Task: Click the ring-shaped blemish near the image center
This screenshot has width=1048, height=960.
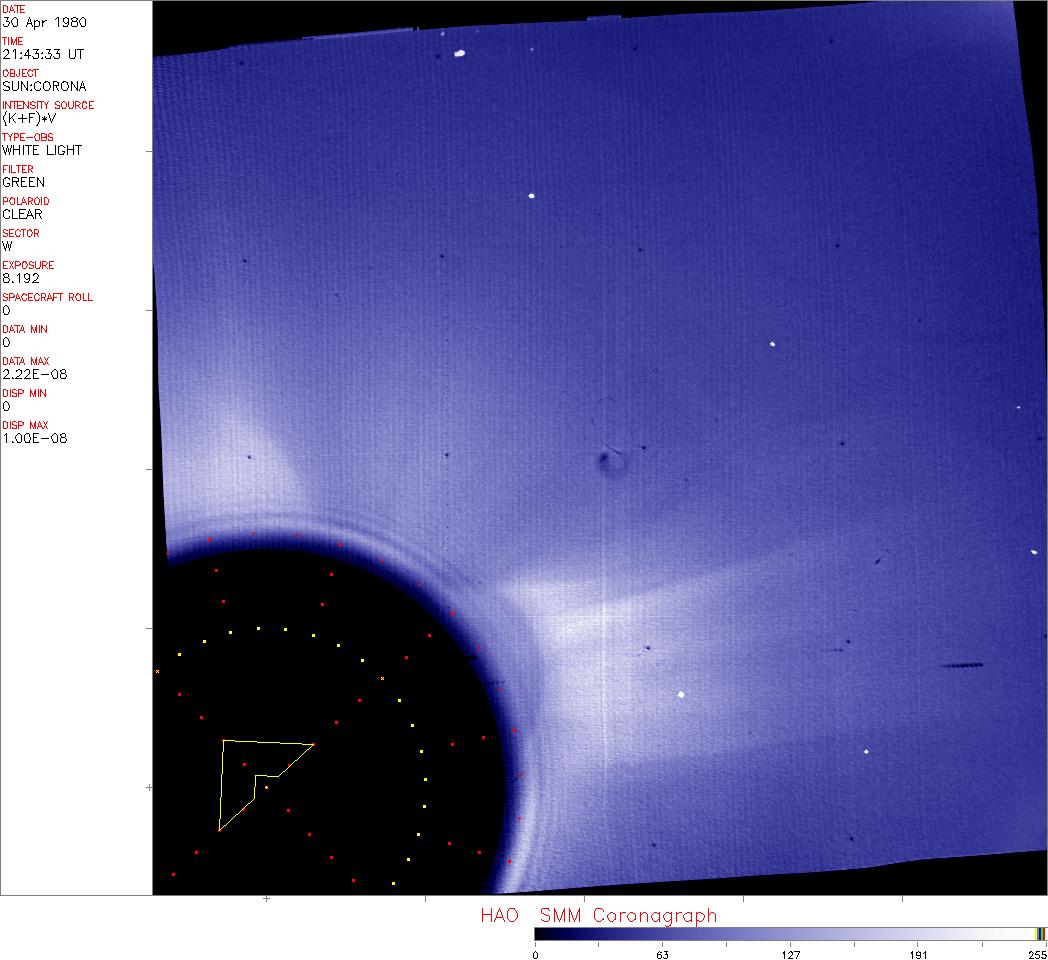Action: [x=606, y=460]
